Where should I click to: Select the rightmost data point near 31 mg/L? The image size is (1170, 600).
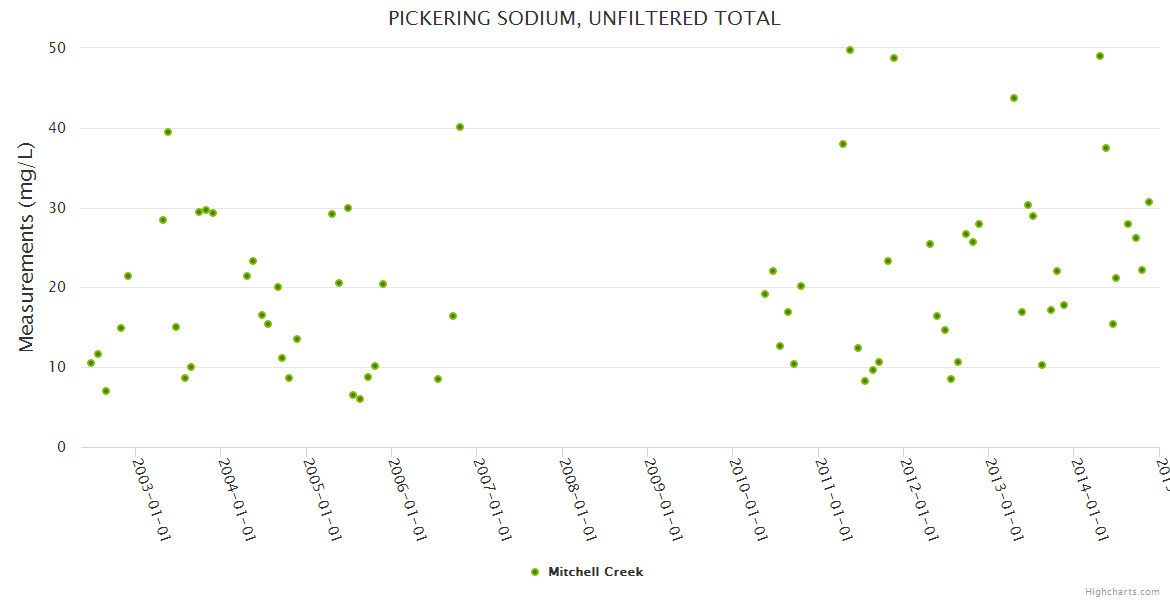[1149, 202]
